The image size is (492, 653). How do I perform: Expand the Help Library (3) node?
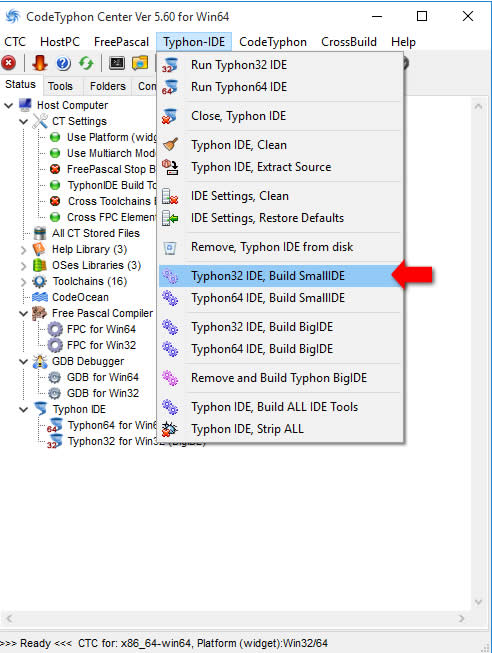23,250
